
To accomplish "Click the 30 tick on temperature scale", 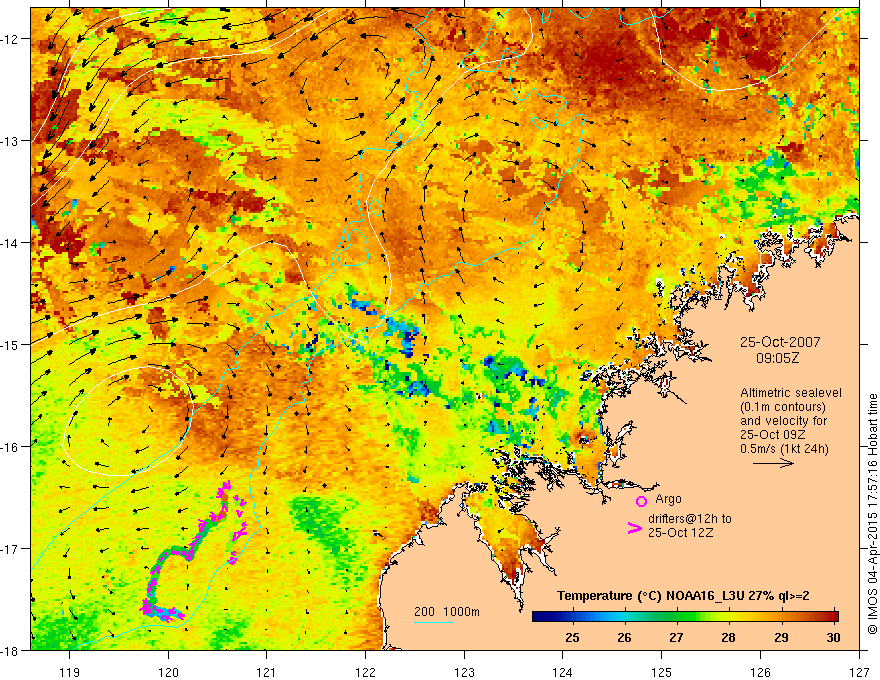I will coord(833,637).
